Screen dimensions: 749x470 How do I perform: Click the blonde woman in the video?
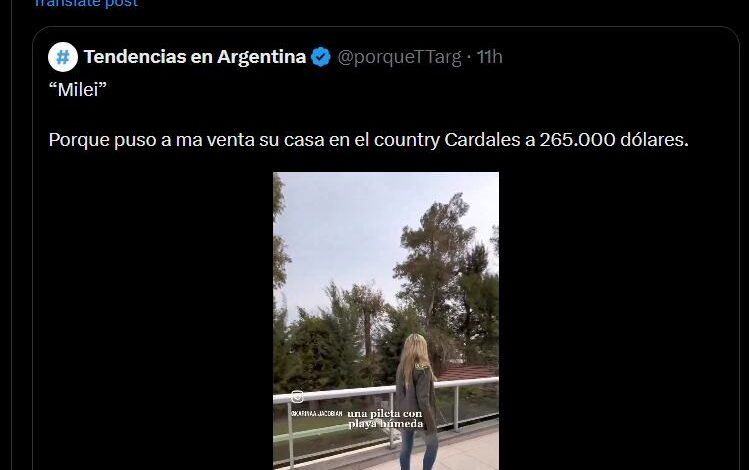click(x=417, y=401)
